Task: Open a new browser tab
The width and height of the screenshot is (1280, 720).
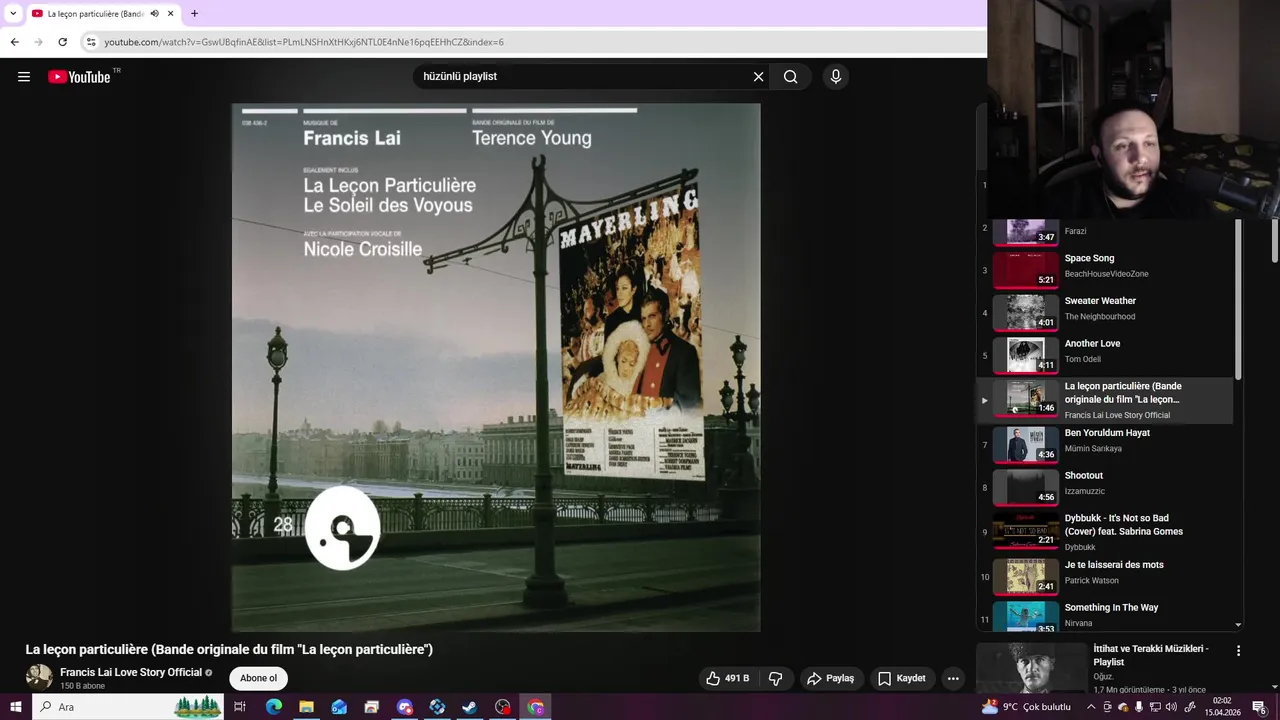Action: click(x=194, y=14)
